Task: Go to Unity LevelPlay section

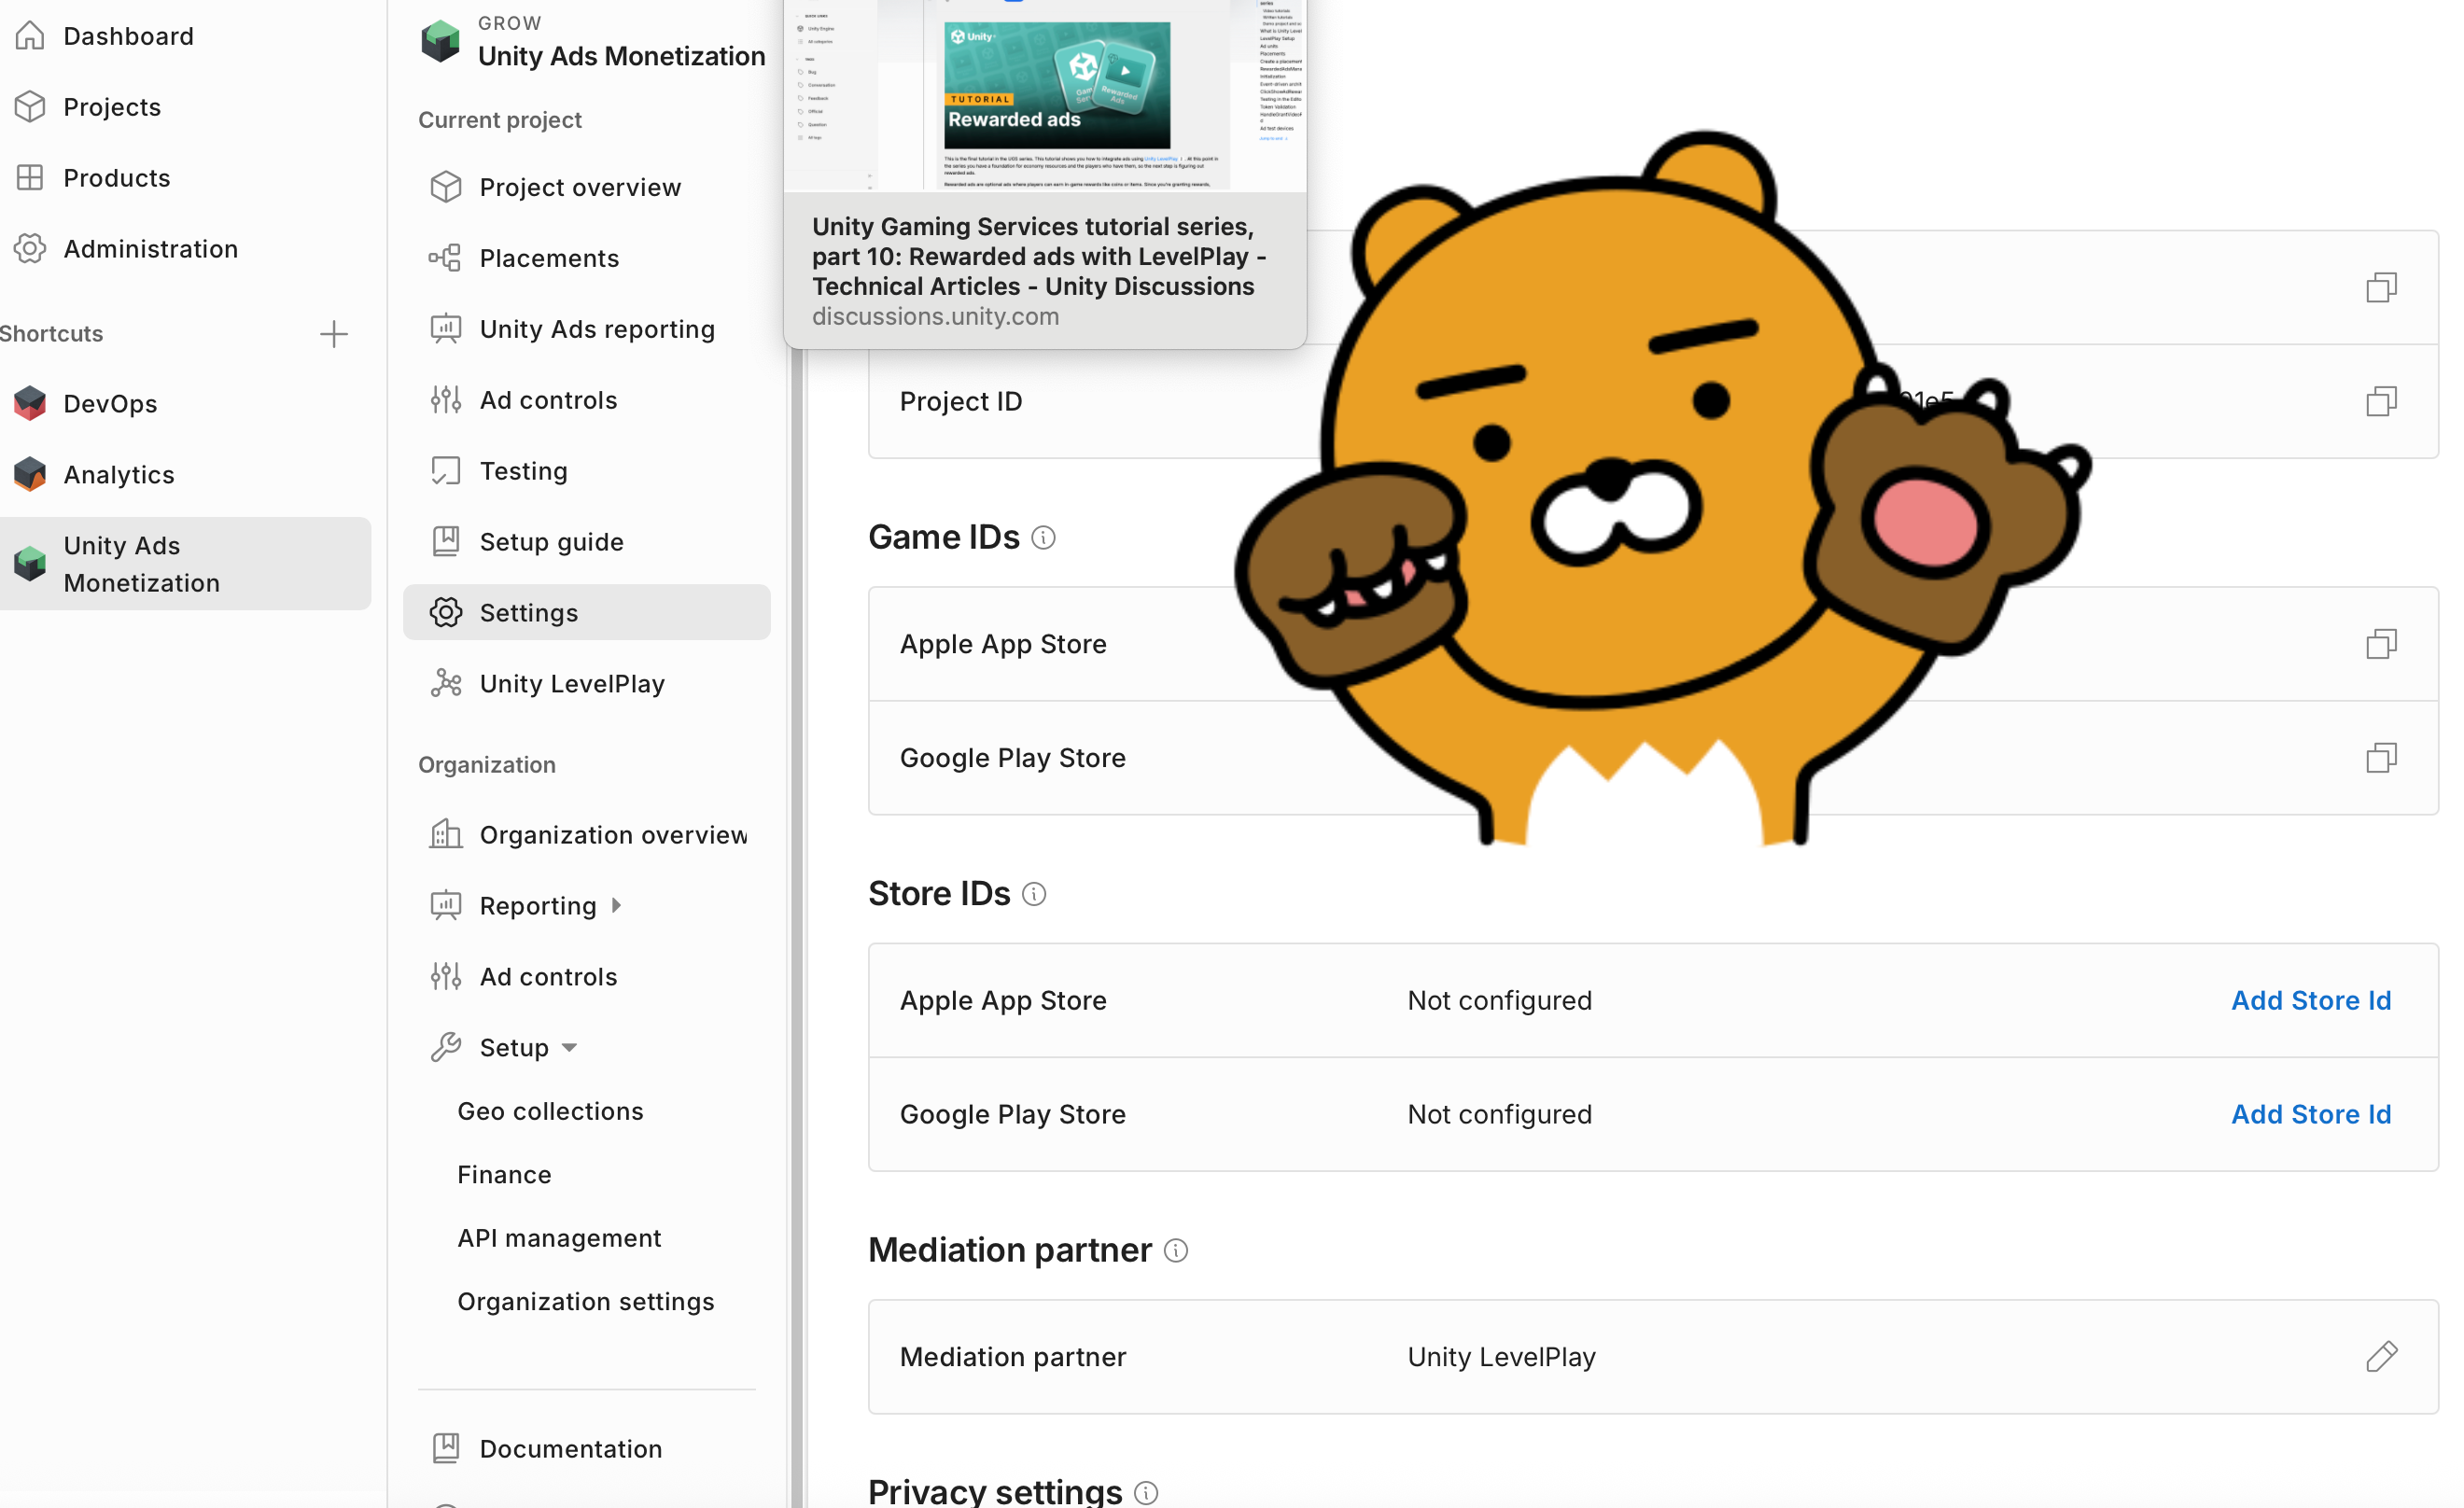Action: (571, 684)
